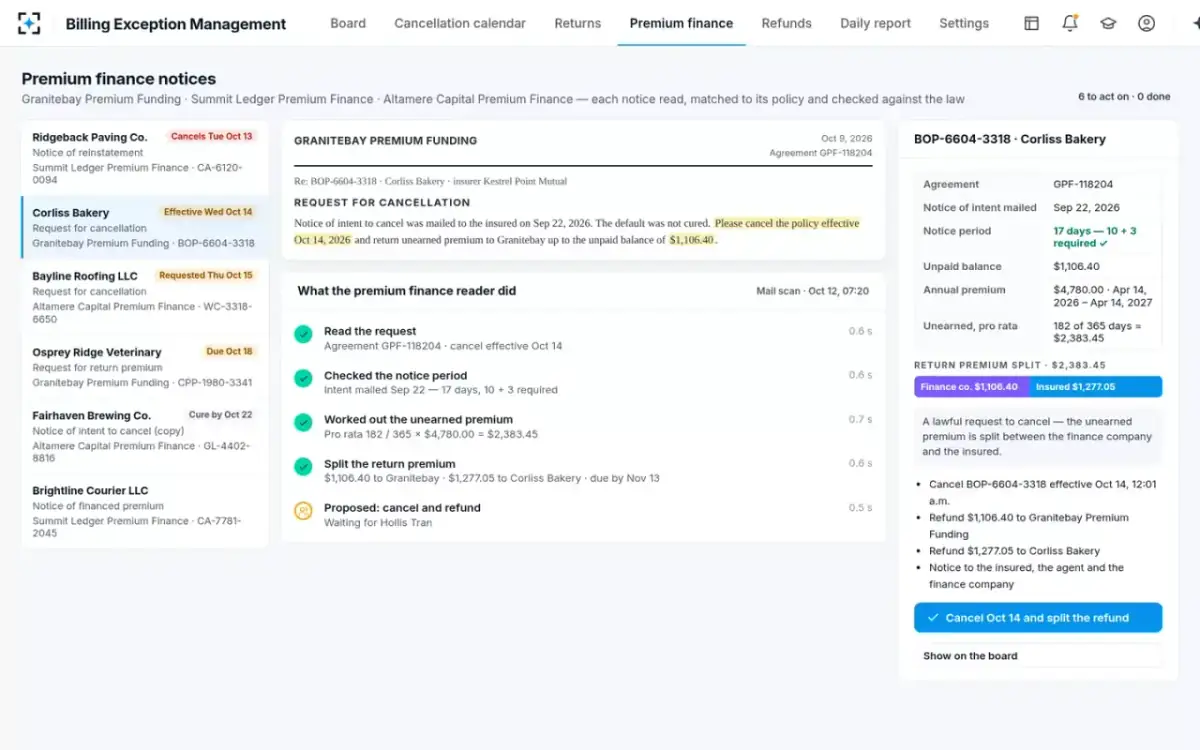Click 'Mail scan · Oct 12, 07:20' timestamp
Screen dimensions: 1200x750
[x=812, y=291]
